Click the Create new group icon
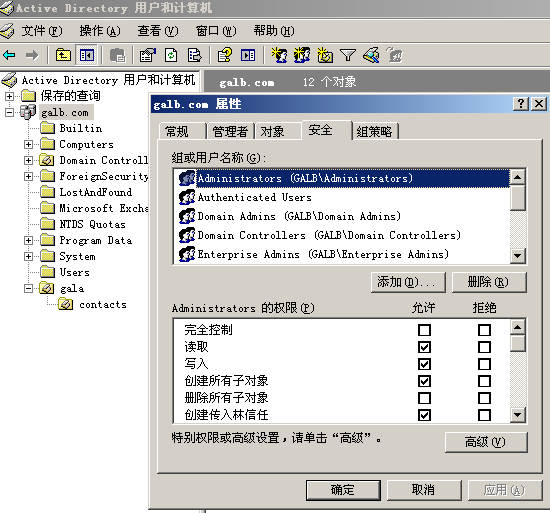 (x=302, y=55)
